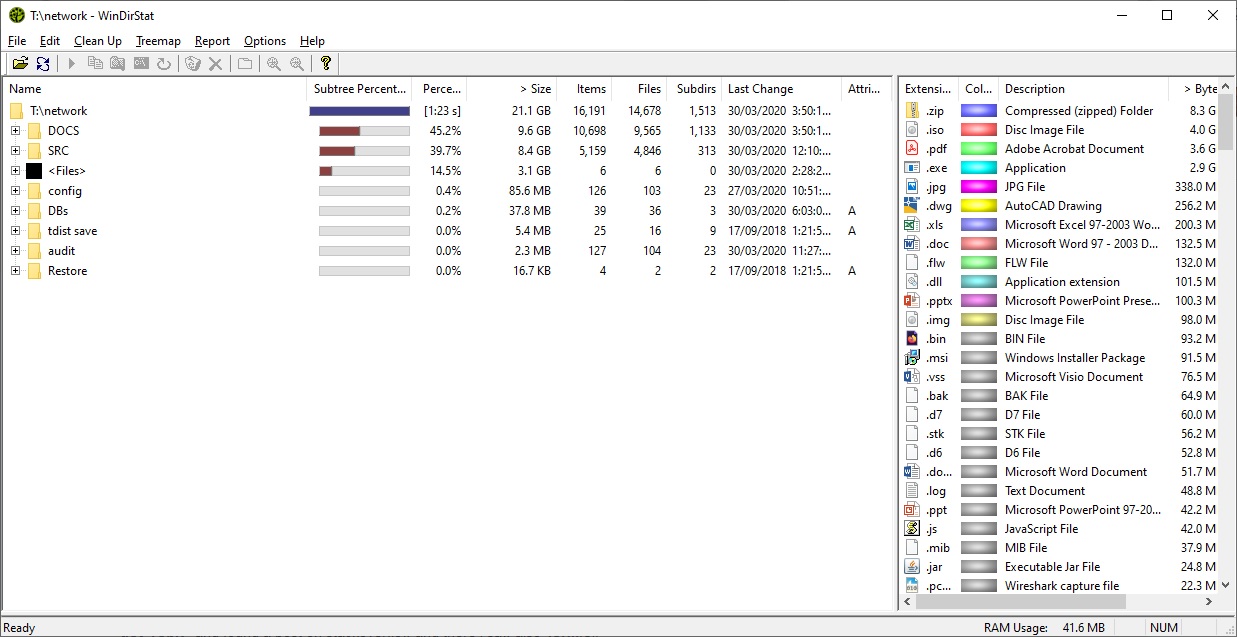
Task: Open the Treemap menu
Action: pos(158,41)
